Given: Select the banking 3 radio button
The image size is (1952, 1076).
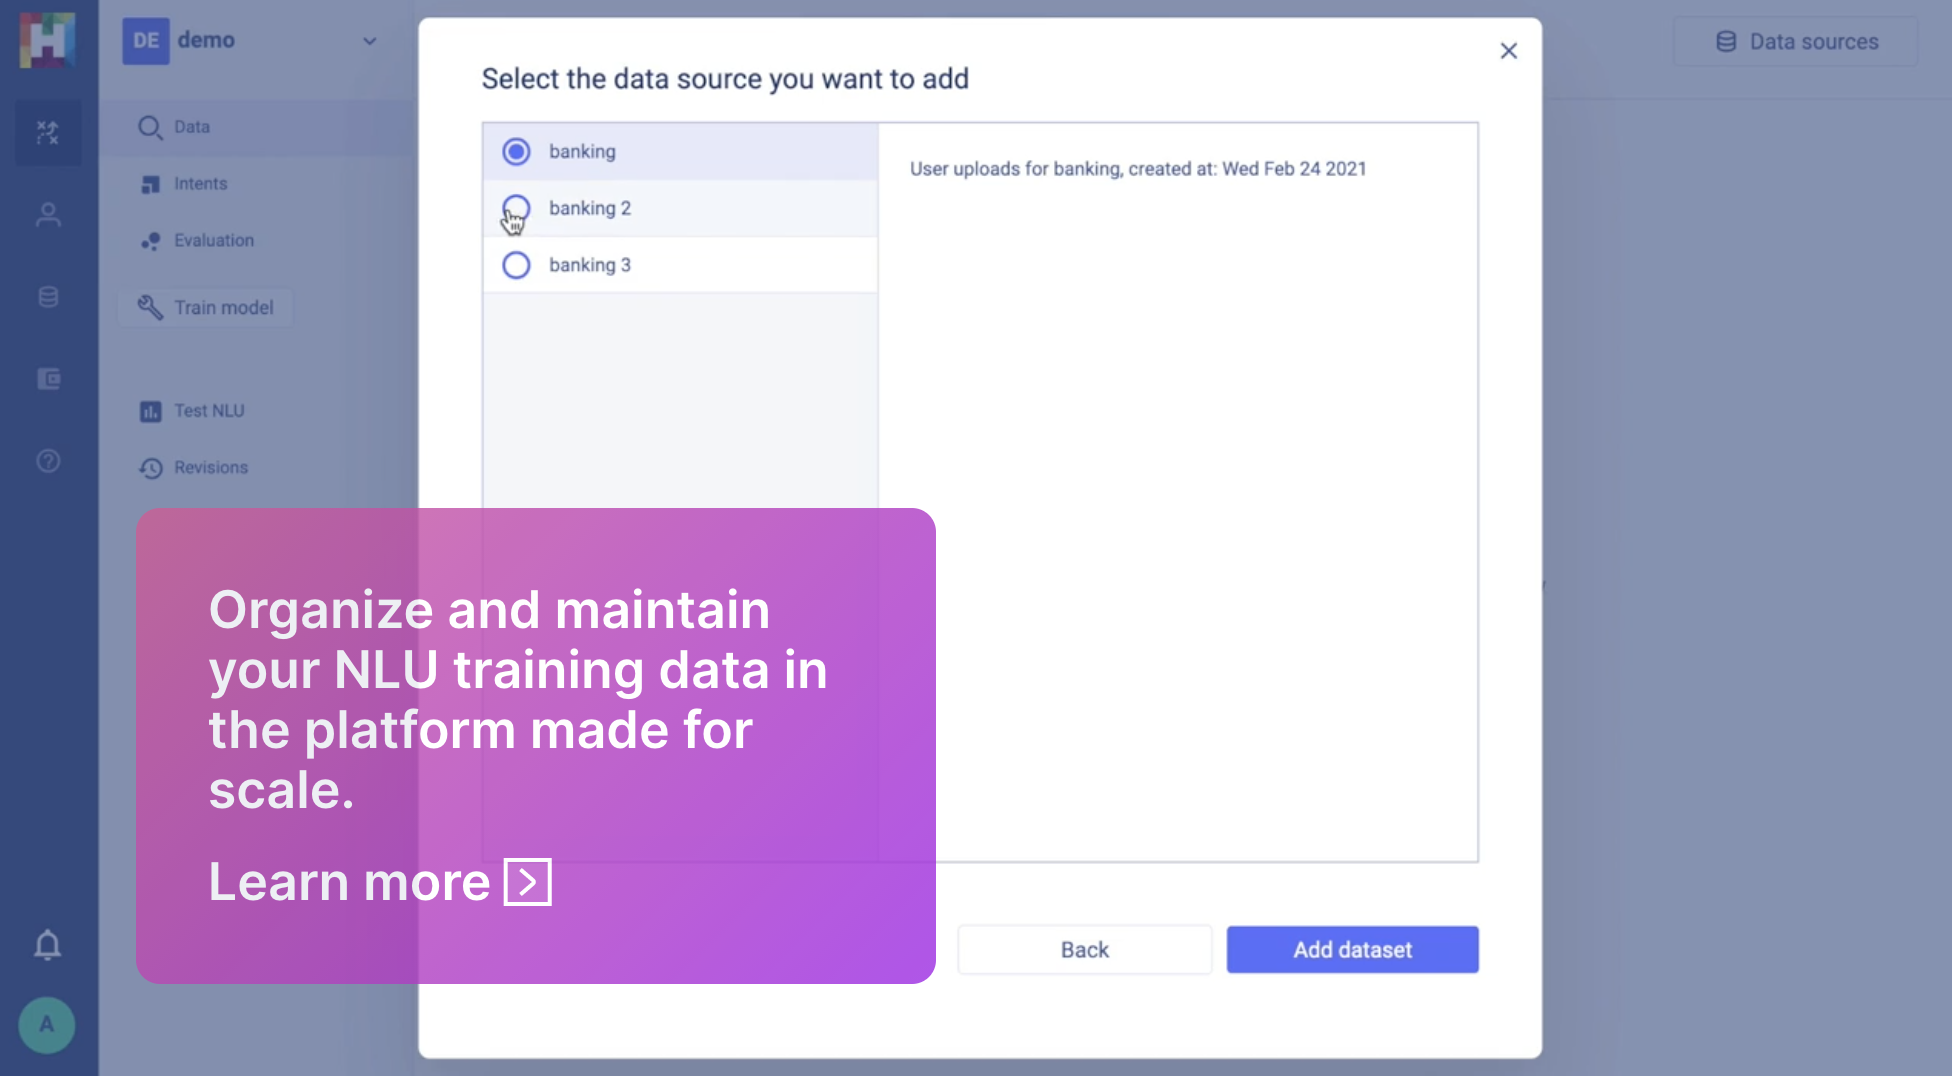Looking at the screenshot, I should pyautogui.click(x=516, y=265).
